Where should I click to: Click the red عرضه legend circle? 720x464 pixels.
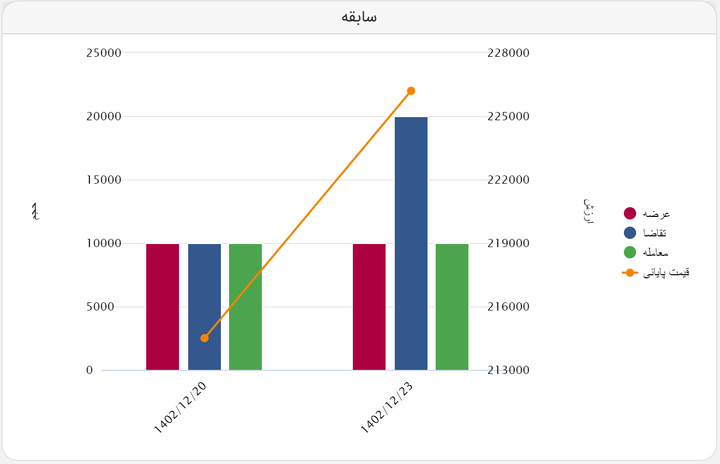coord(630,213)
